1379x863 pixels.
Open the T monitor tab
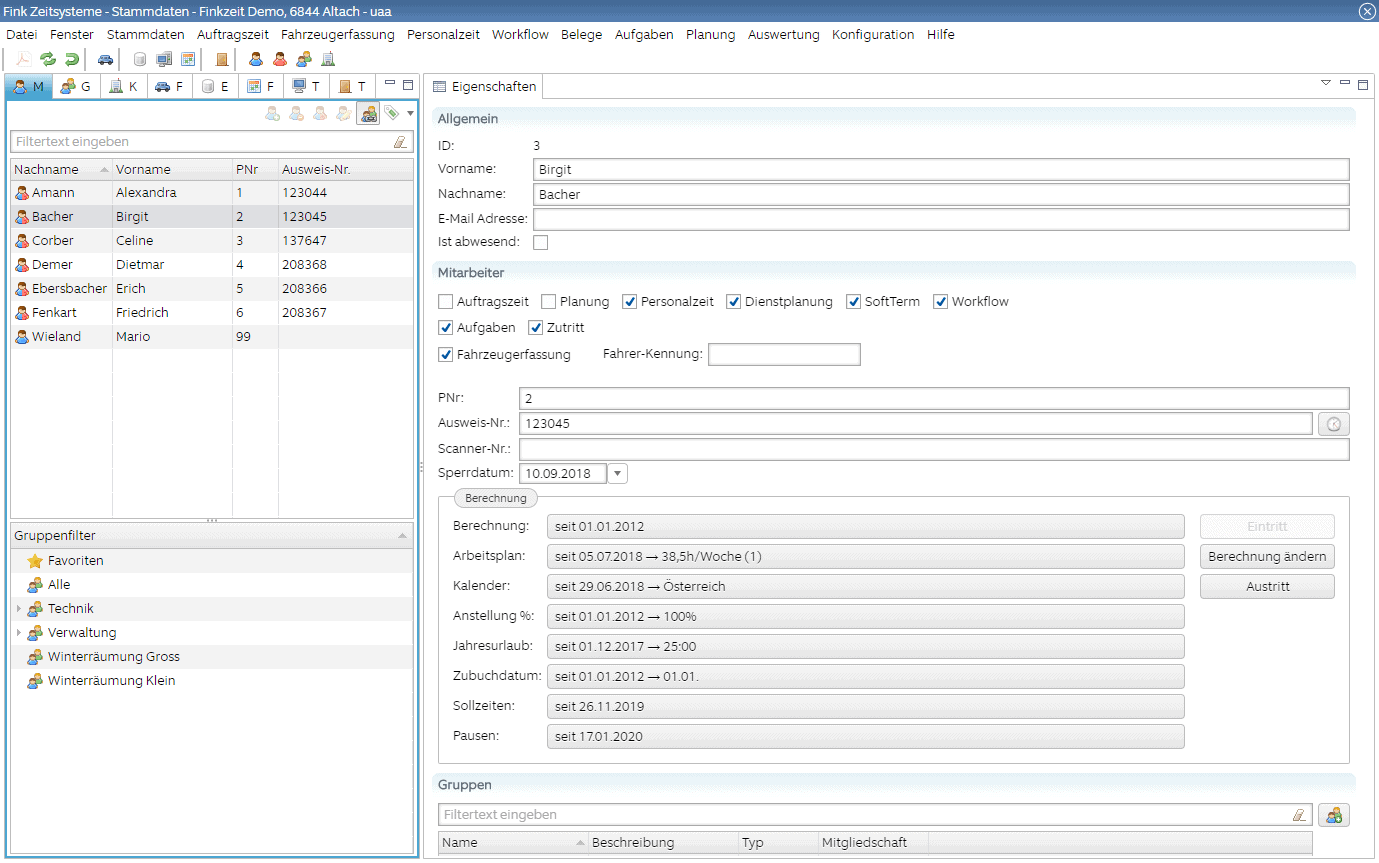tap(307, 87)
